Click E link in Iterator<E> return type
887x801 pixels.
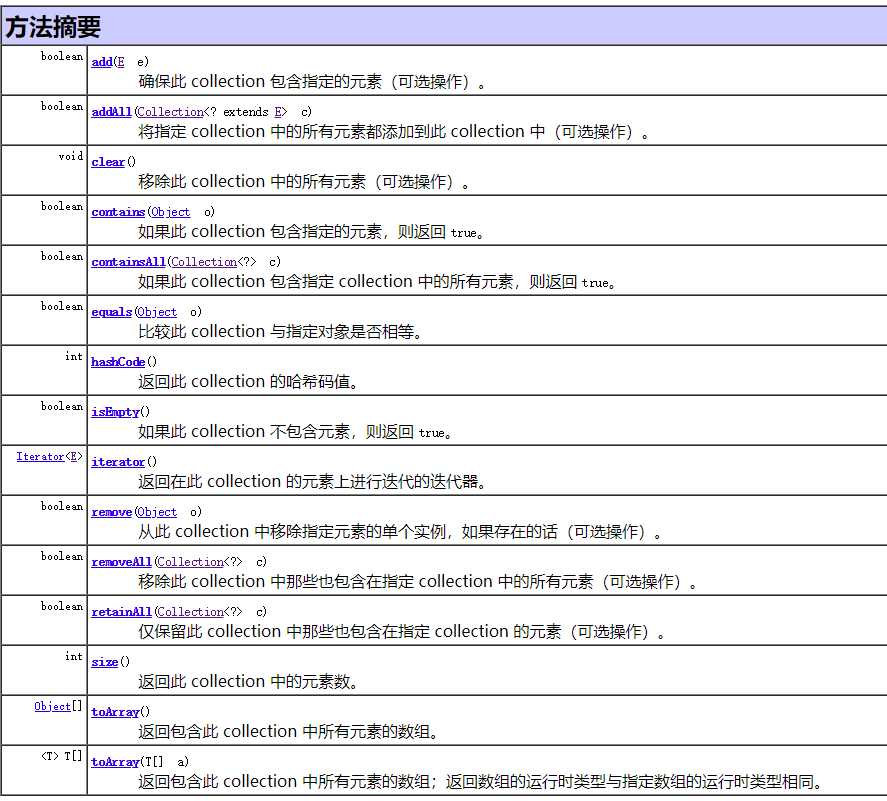74,457
